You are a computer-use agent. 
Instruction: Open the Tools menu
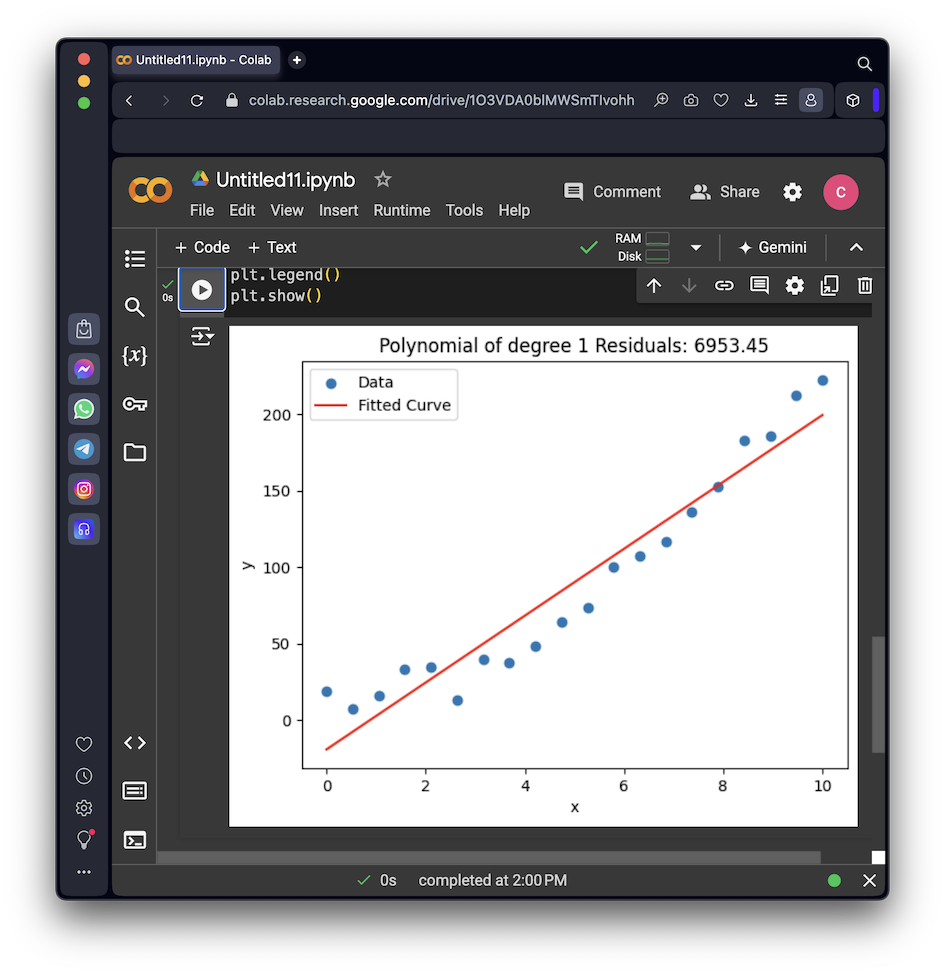pyautogui.click(x=464, y=211)
